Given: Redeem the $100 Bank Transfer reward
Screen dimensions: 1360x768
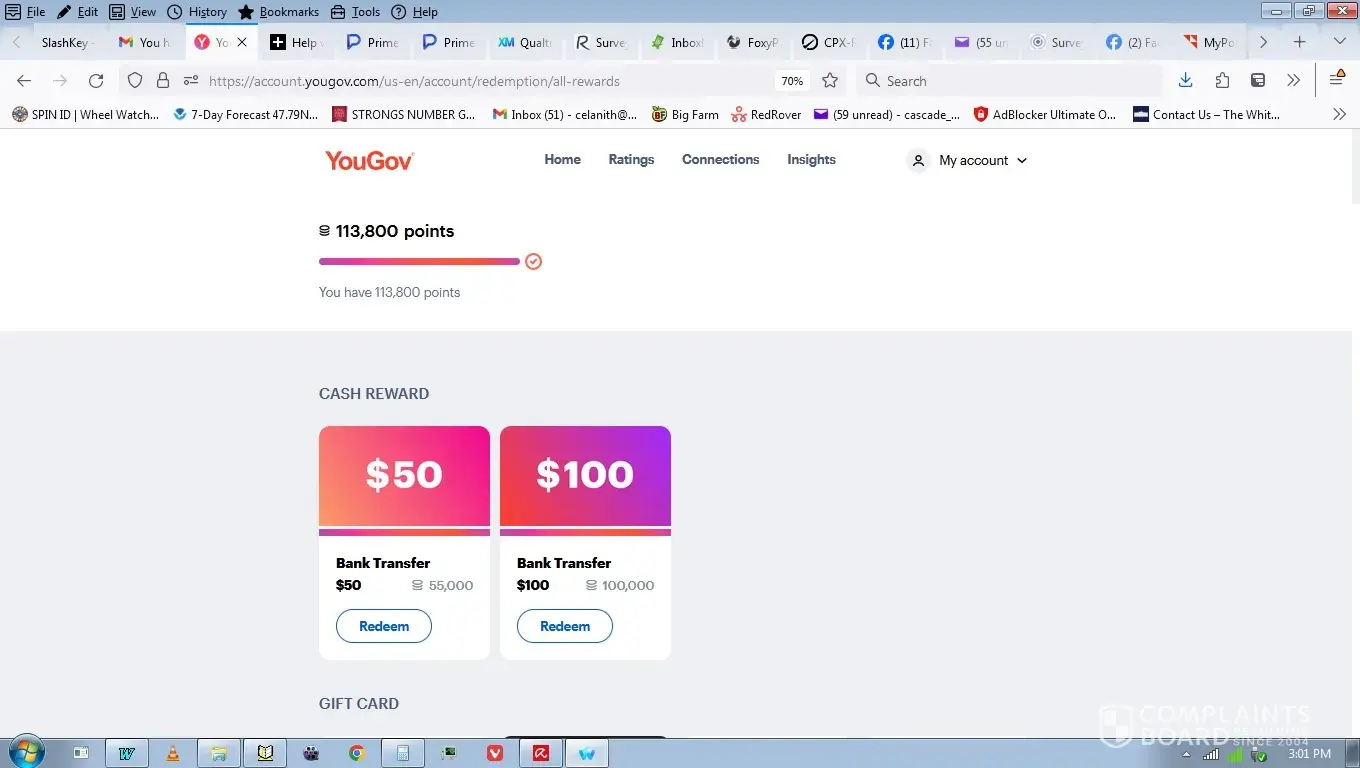Looking at the screenshot, I should click(565, 626).
